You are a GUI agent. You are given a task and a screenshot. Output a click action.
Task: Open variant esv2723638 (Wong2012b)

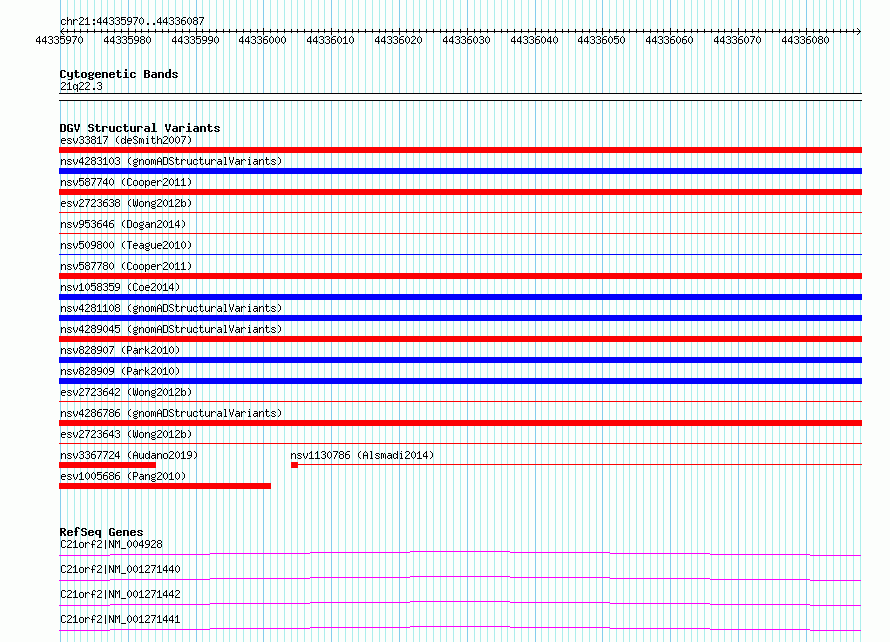126,203
